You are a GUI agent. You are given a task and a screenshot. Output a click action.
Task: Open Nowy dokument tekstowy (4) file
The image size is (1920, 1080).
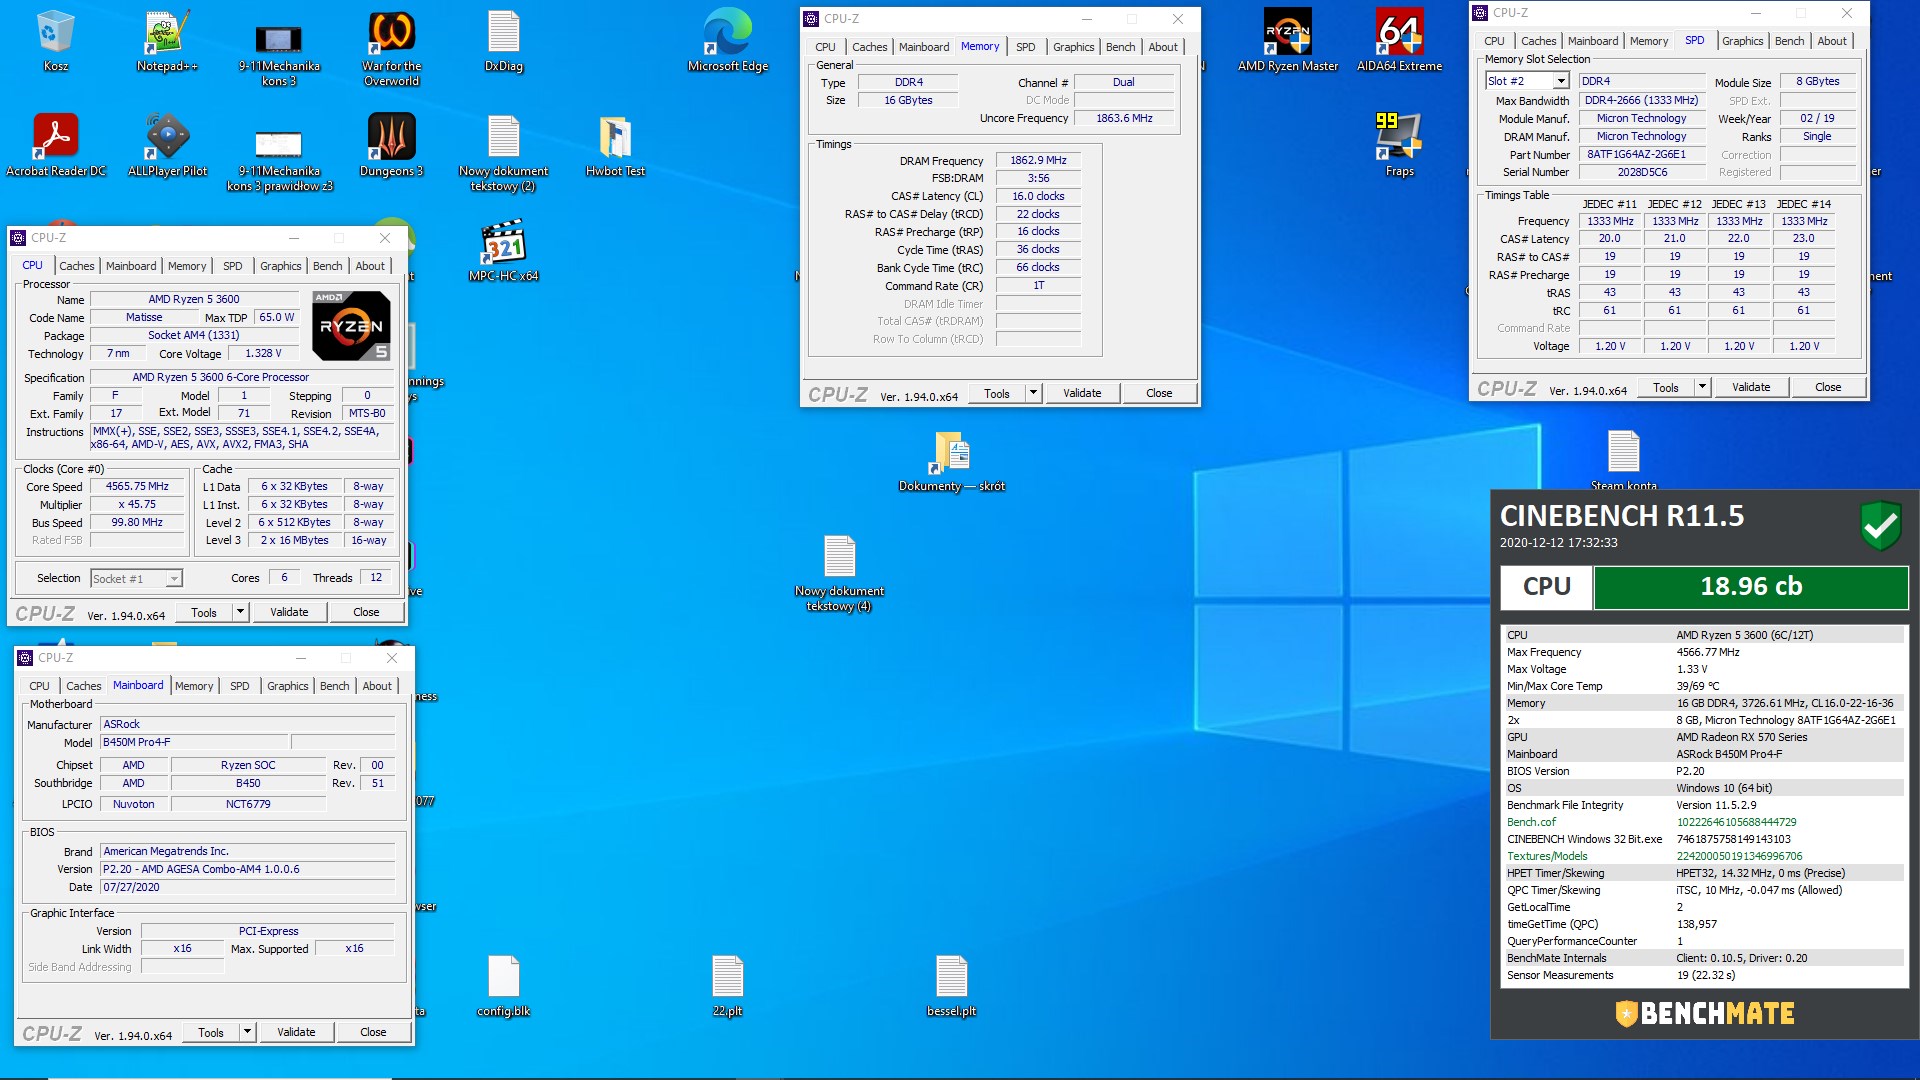(x=839, y=573)
